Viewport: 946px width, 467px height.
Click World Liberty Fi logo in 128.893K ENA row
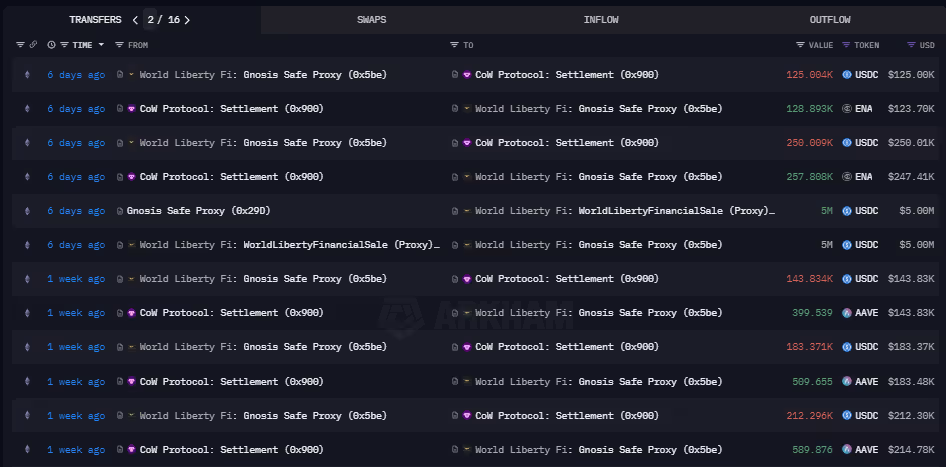pos(466,109)
